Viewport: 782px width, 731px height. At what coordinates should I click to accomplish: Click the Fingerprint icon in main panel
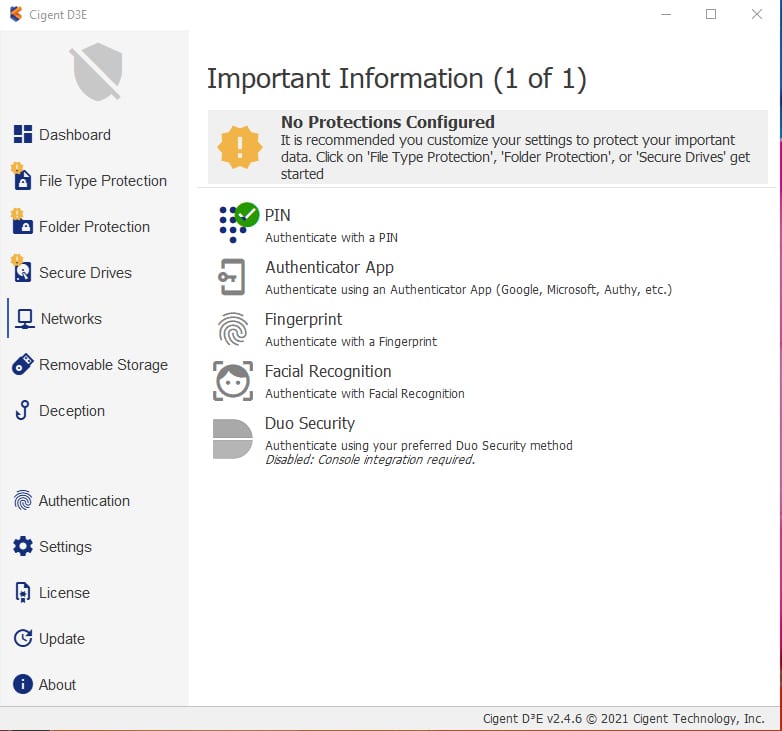click(233, 329)
